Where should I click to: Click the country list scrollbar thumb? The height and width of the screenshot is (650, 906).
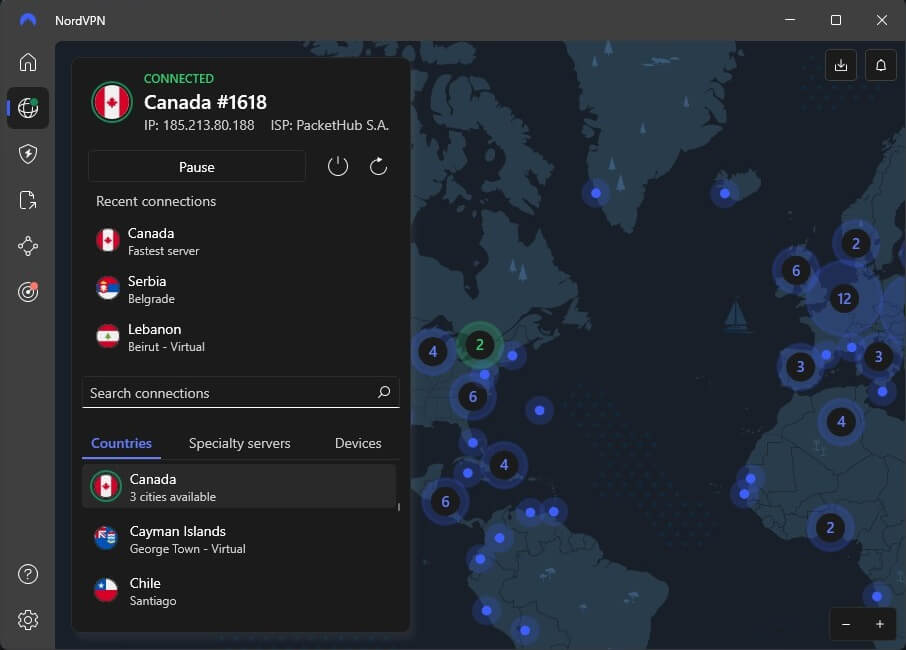[399, 507]
